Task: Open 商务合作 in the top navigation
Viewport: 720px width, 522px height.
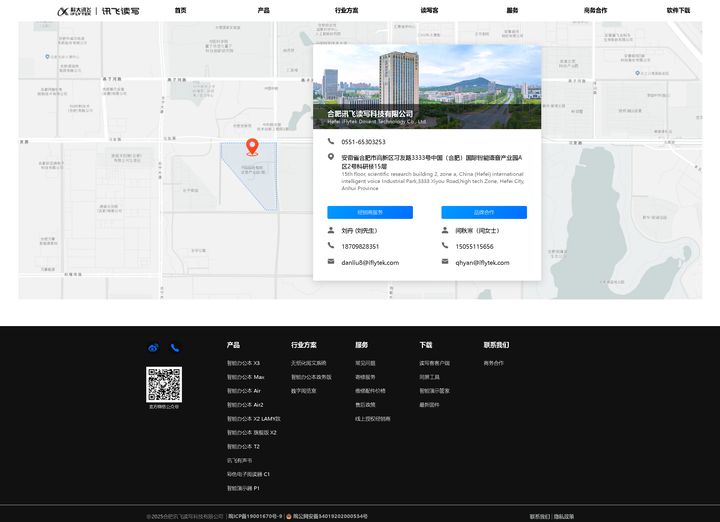Action: [596, 11]
